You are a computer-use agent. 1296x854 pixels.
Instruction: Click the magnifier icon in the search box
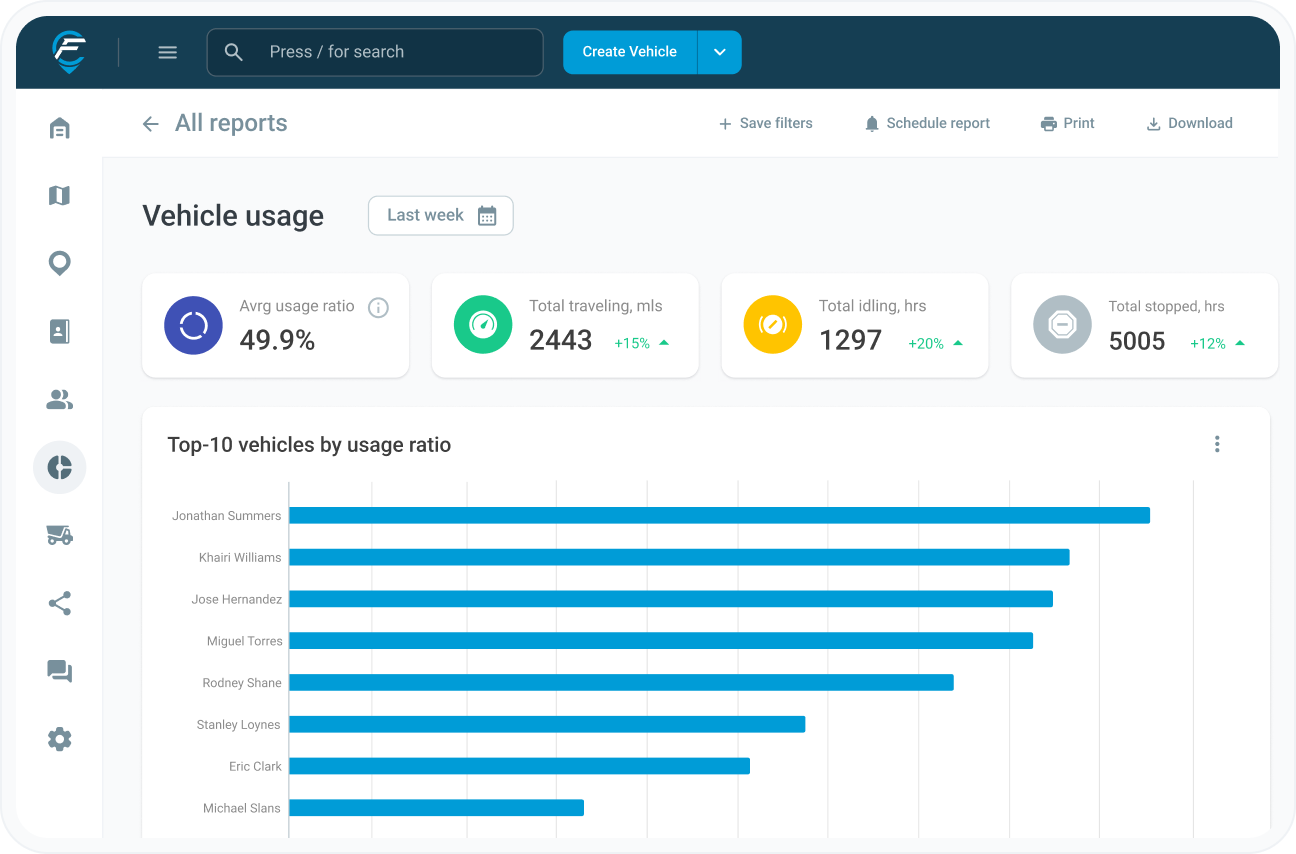tap(234, 52)
